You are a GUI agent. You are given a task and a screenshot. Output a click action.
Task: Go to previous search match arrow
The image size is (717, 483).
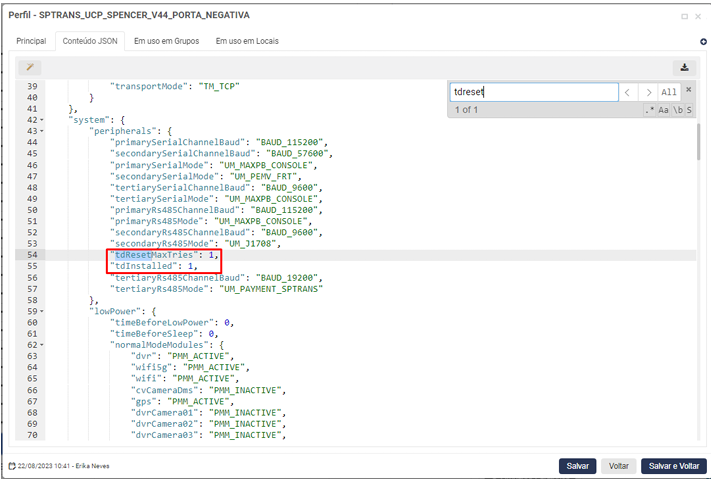tap(628, 92)
